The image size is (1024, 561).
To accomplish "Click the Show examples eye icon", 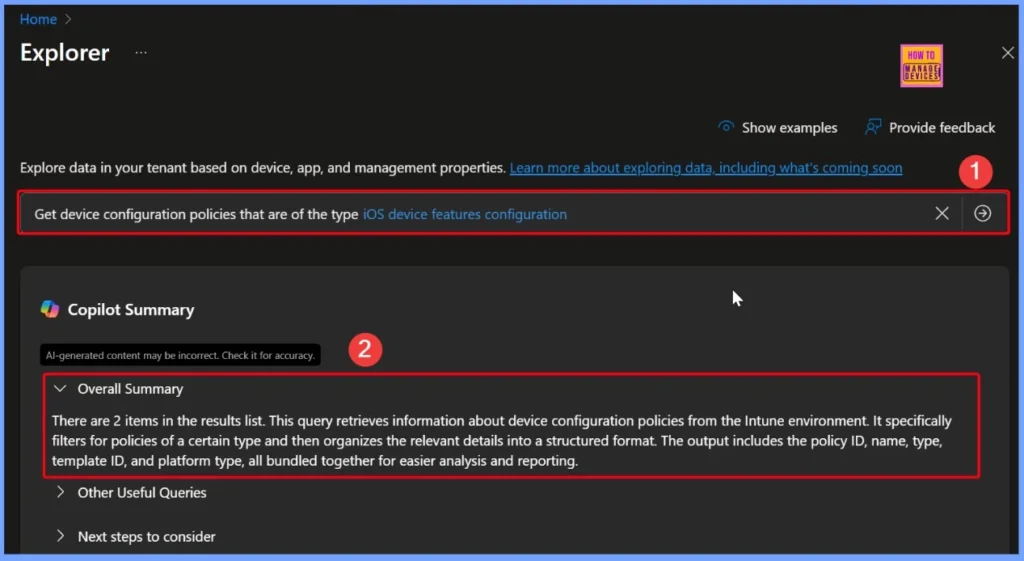I will (726, 127).
